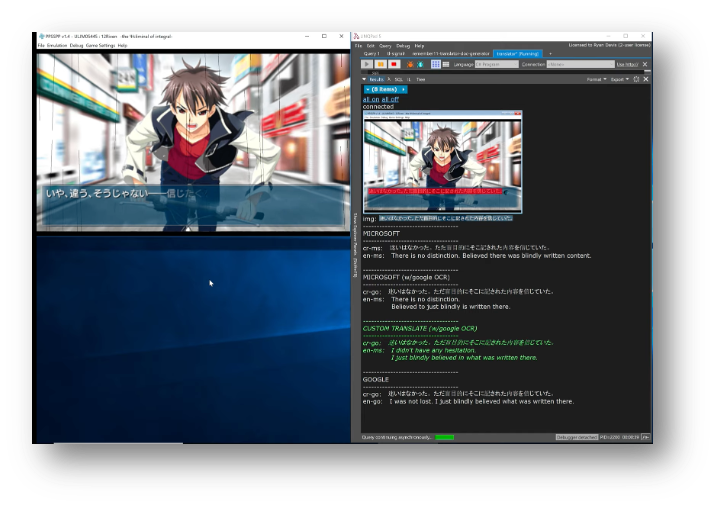The image size is (716, 506).
Task: Switch to the remember11 translator doc generator tab
Action: [x=451, y=54]
